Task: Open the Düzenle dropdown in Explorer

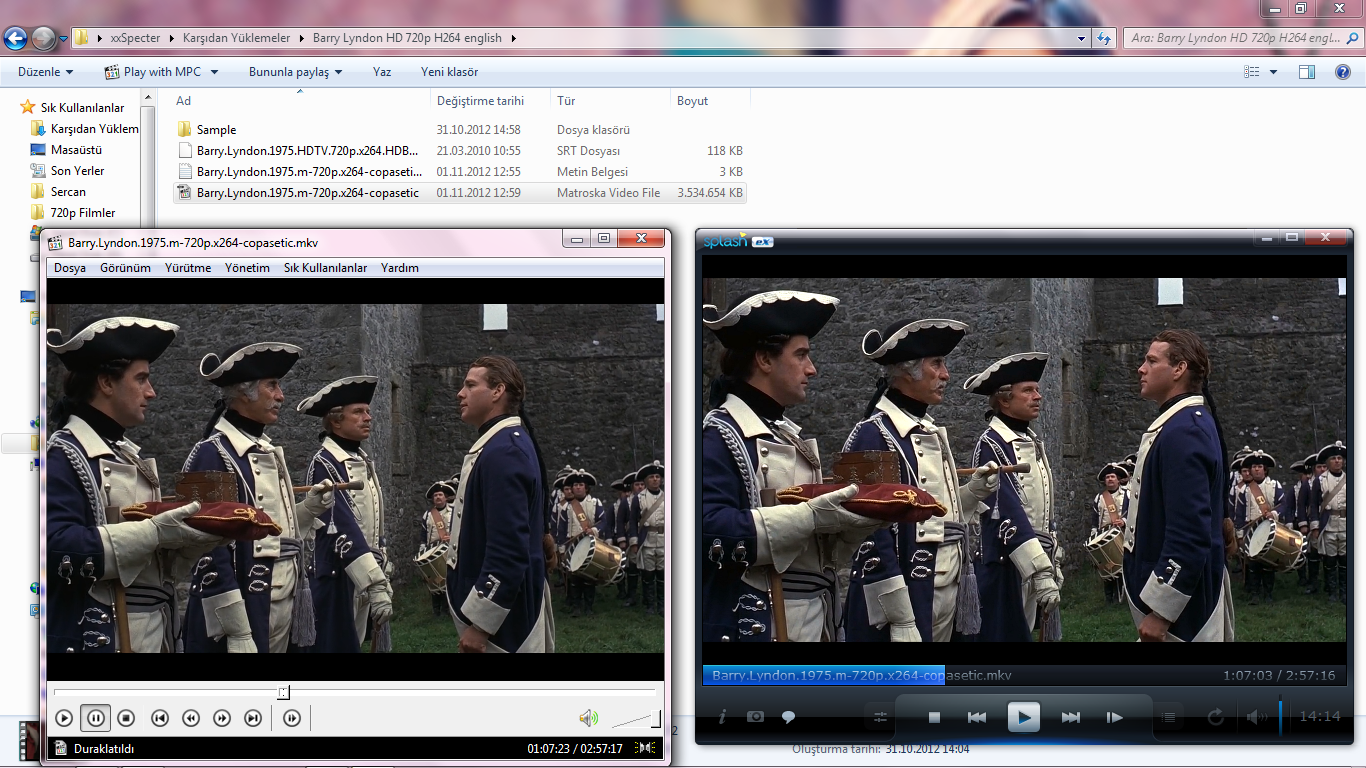Action: [x=45, y=72]
